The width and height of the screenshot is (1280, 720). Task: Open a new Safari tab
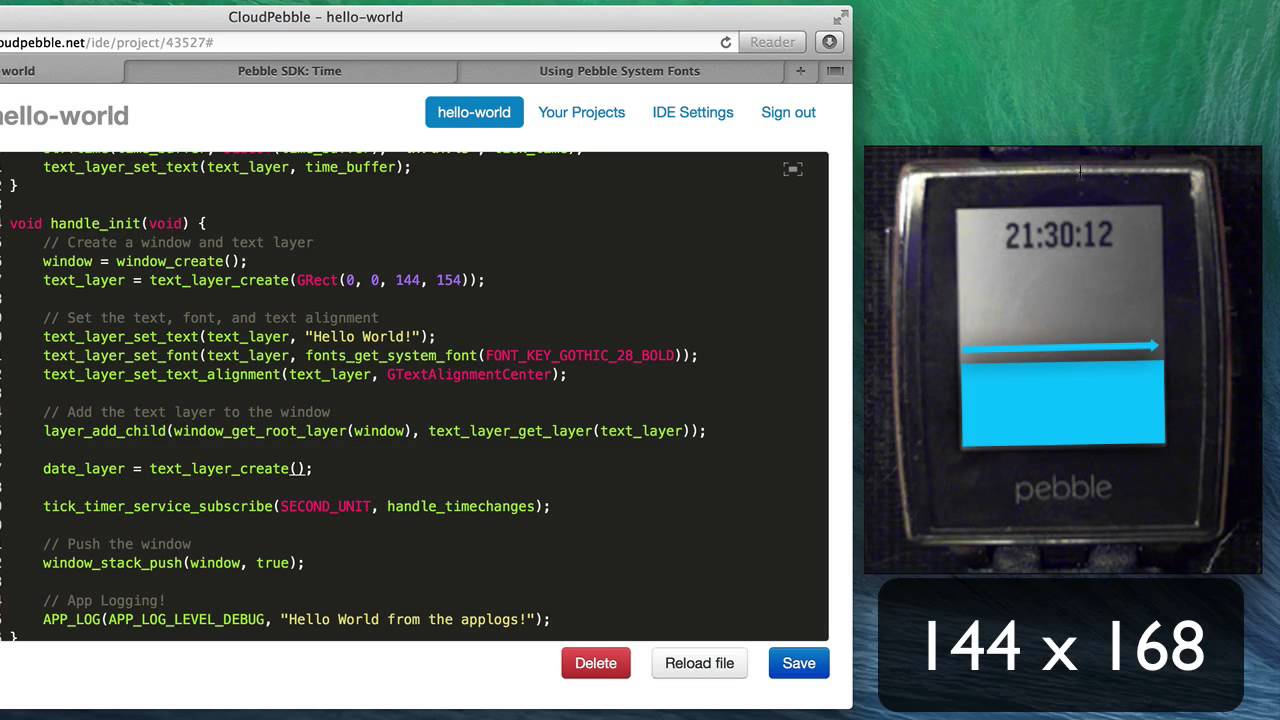[800, 71]
